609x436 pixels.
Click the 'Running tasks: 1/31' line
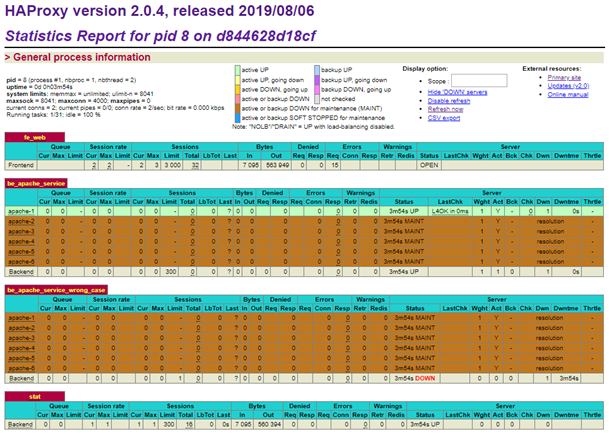coord(53,115)
